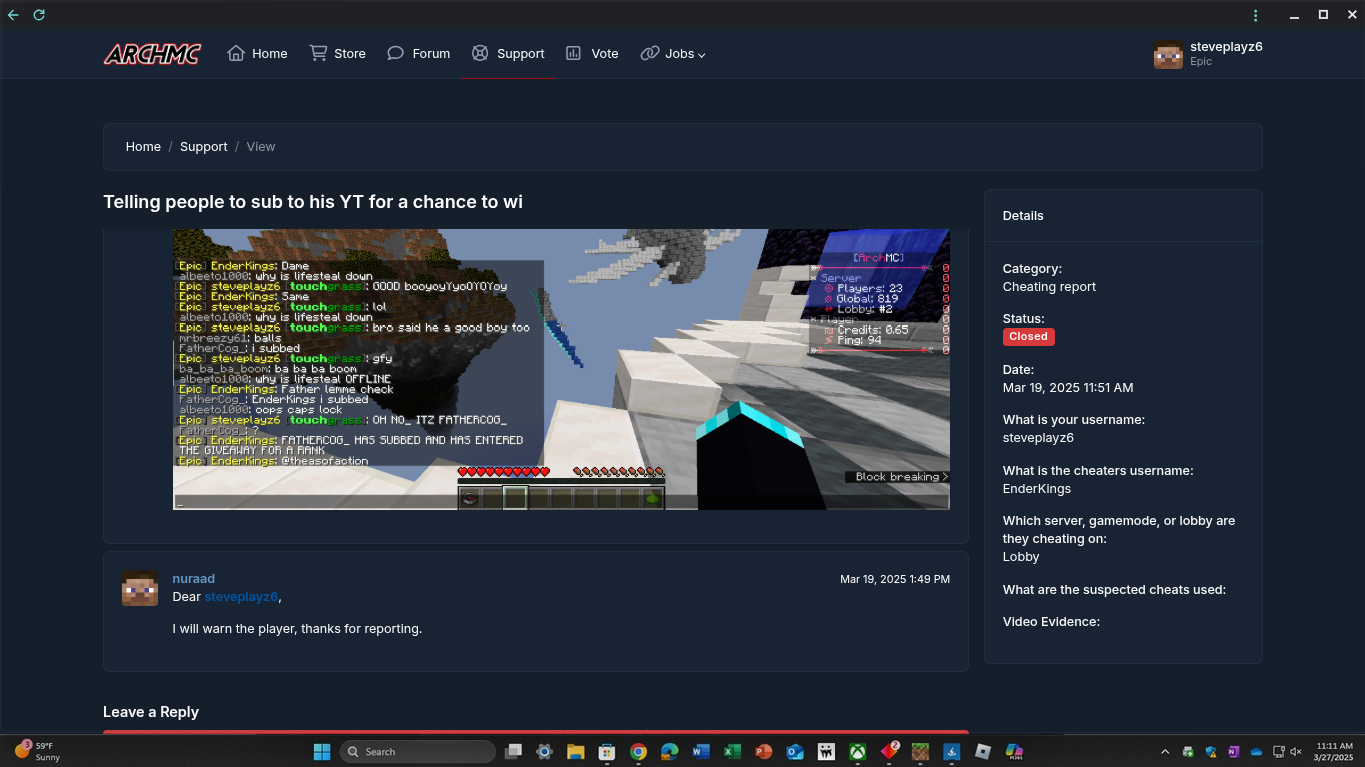Open Settings from the taskbar
1365x767 pixels.
(544, 751)
